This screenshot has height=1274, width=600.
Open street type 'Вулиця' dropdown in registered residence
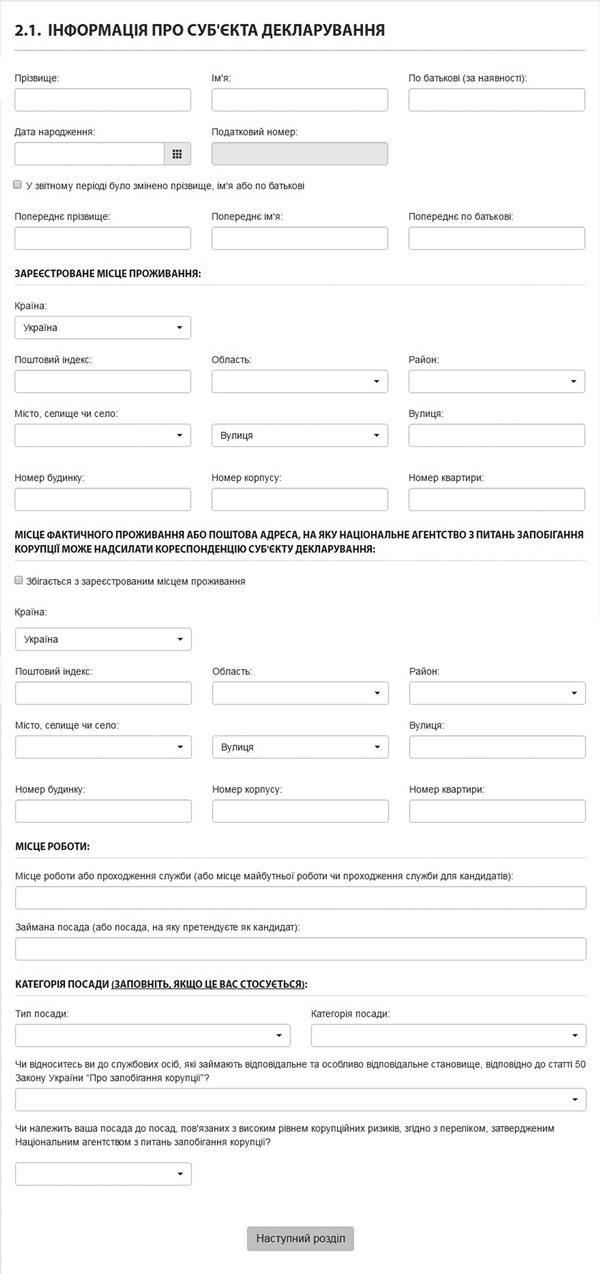[x=299, y=435]
